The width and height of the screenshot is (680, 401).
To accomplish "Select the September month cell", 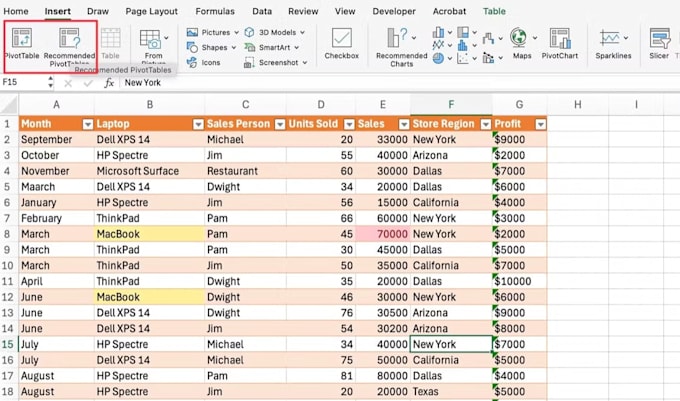I will [x=56, y=140].
